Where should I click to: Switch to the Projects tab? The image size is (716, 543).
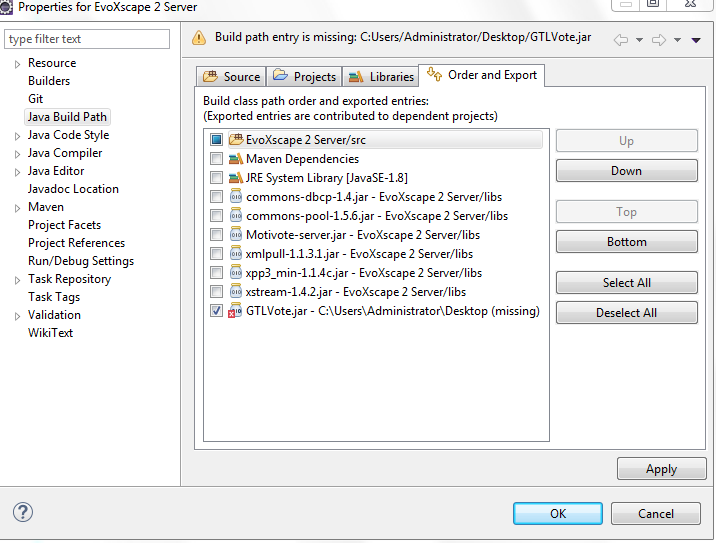point(304,76)
